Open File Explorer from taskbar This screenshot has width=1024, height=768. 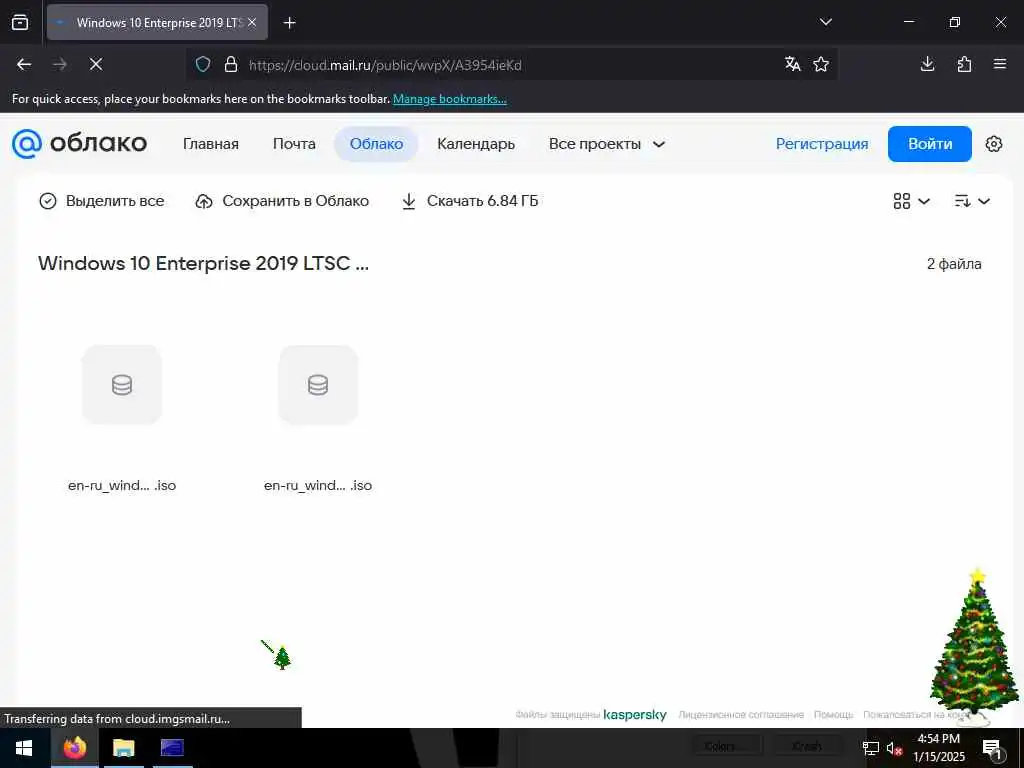123,748
